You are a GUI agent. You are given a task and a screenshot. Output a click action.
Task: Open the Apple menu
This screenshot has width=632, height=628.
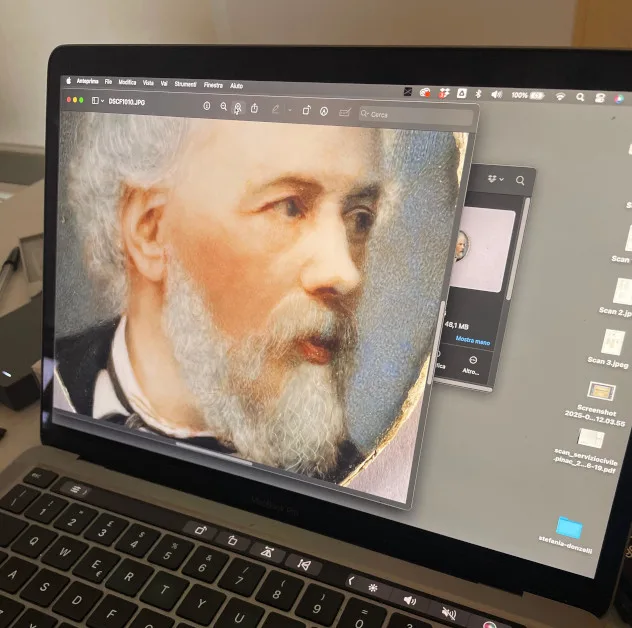(69, 81)
